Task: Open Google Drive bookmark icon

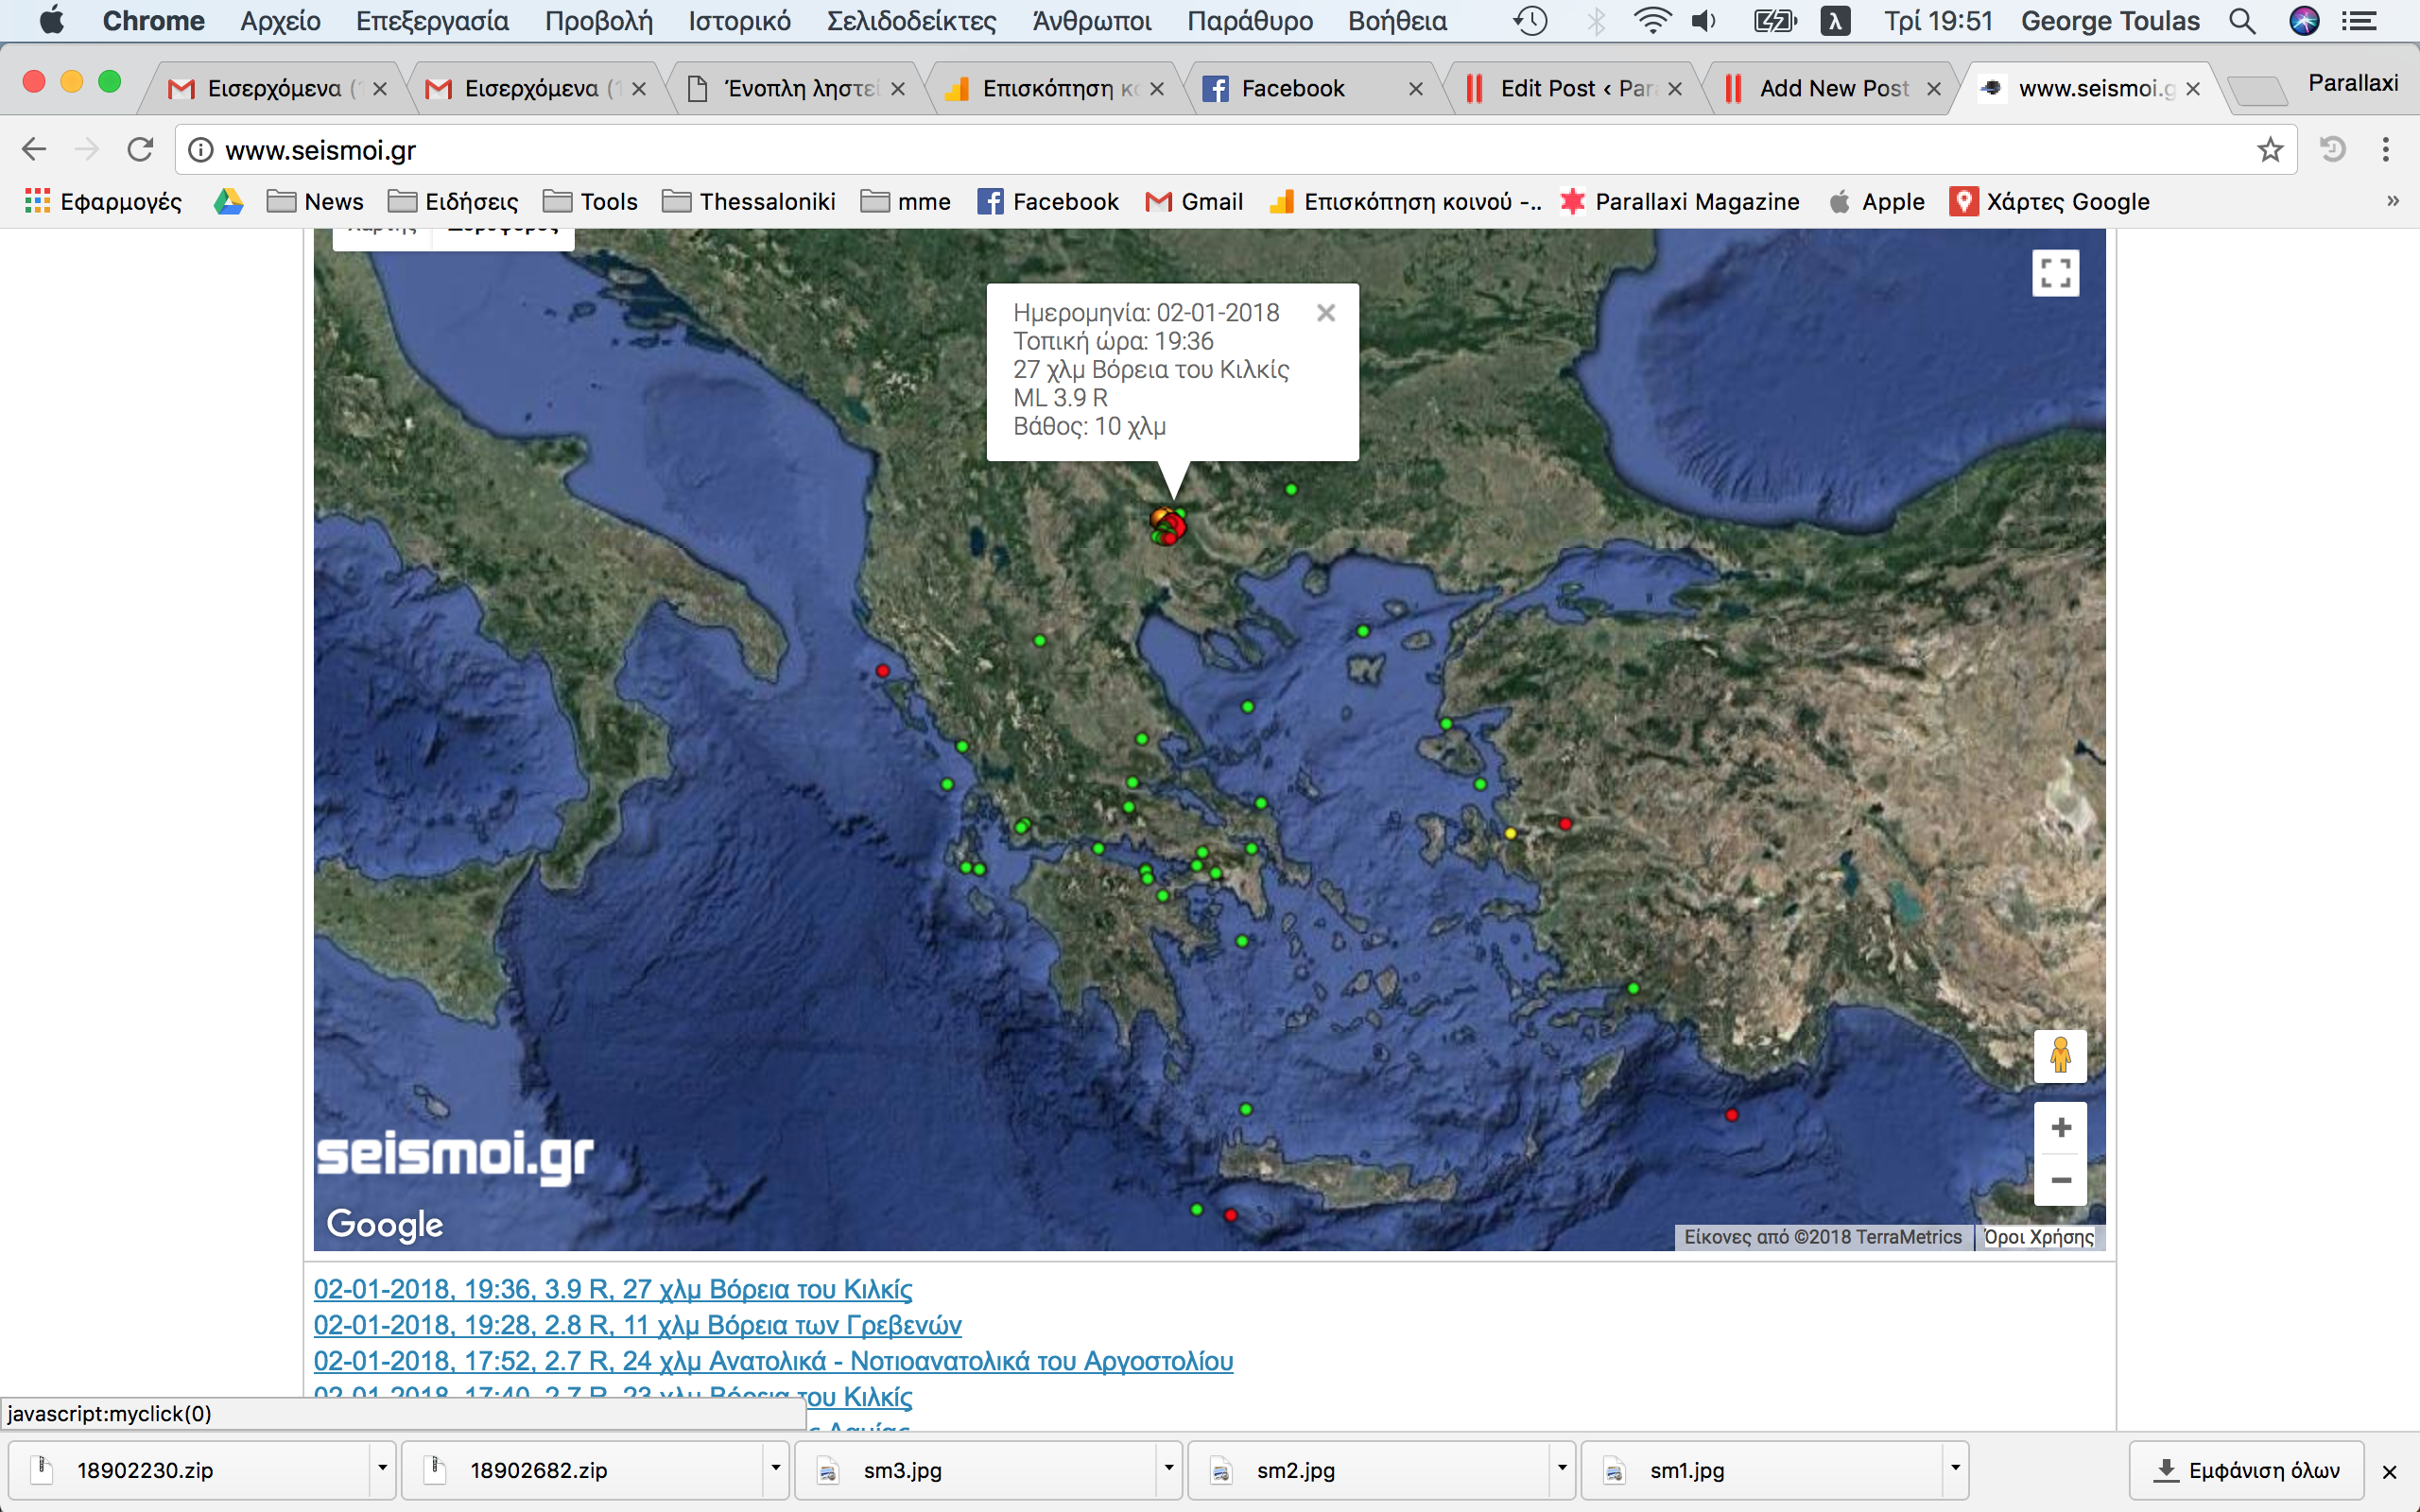Action: 228,202
